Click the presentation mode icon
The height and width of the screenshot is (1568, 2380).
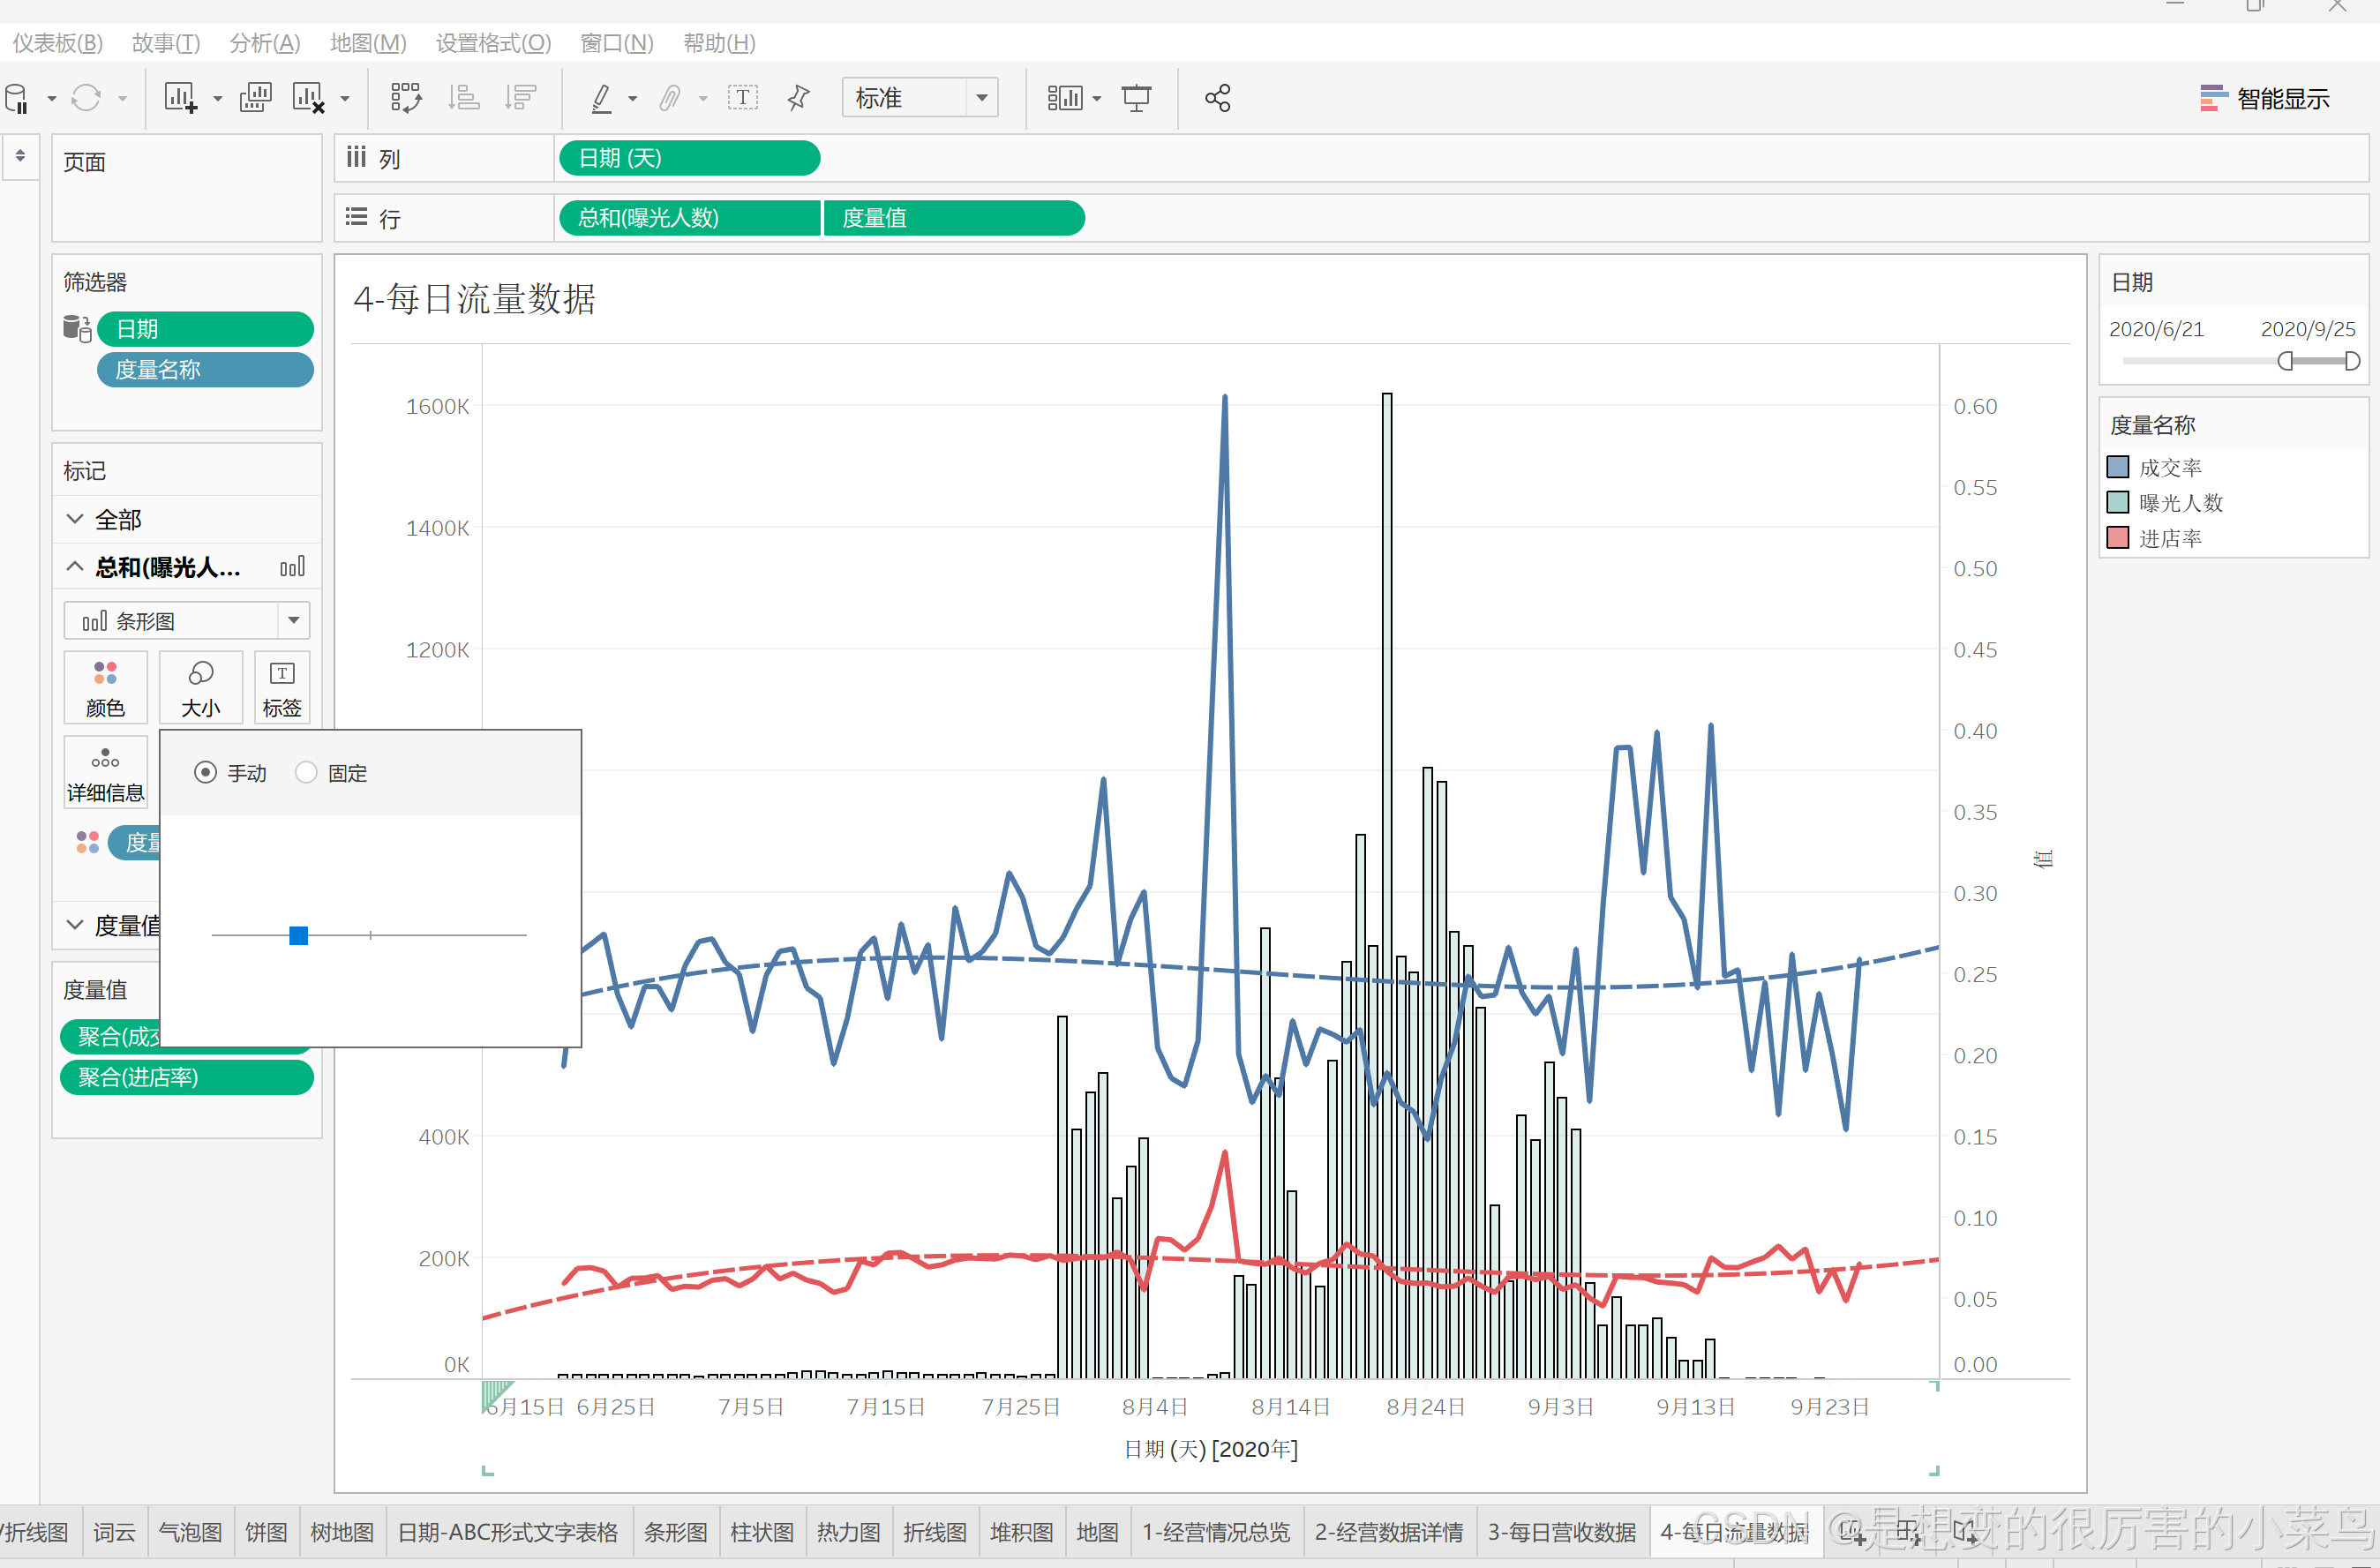point(1136,98)
